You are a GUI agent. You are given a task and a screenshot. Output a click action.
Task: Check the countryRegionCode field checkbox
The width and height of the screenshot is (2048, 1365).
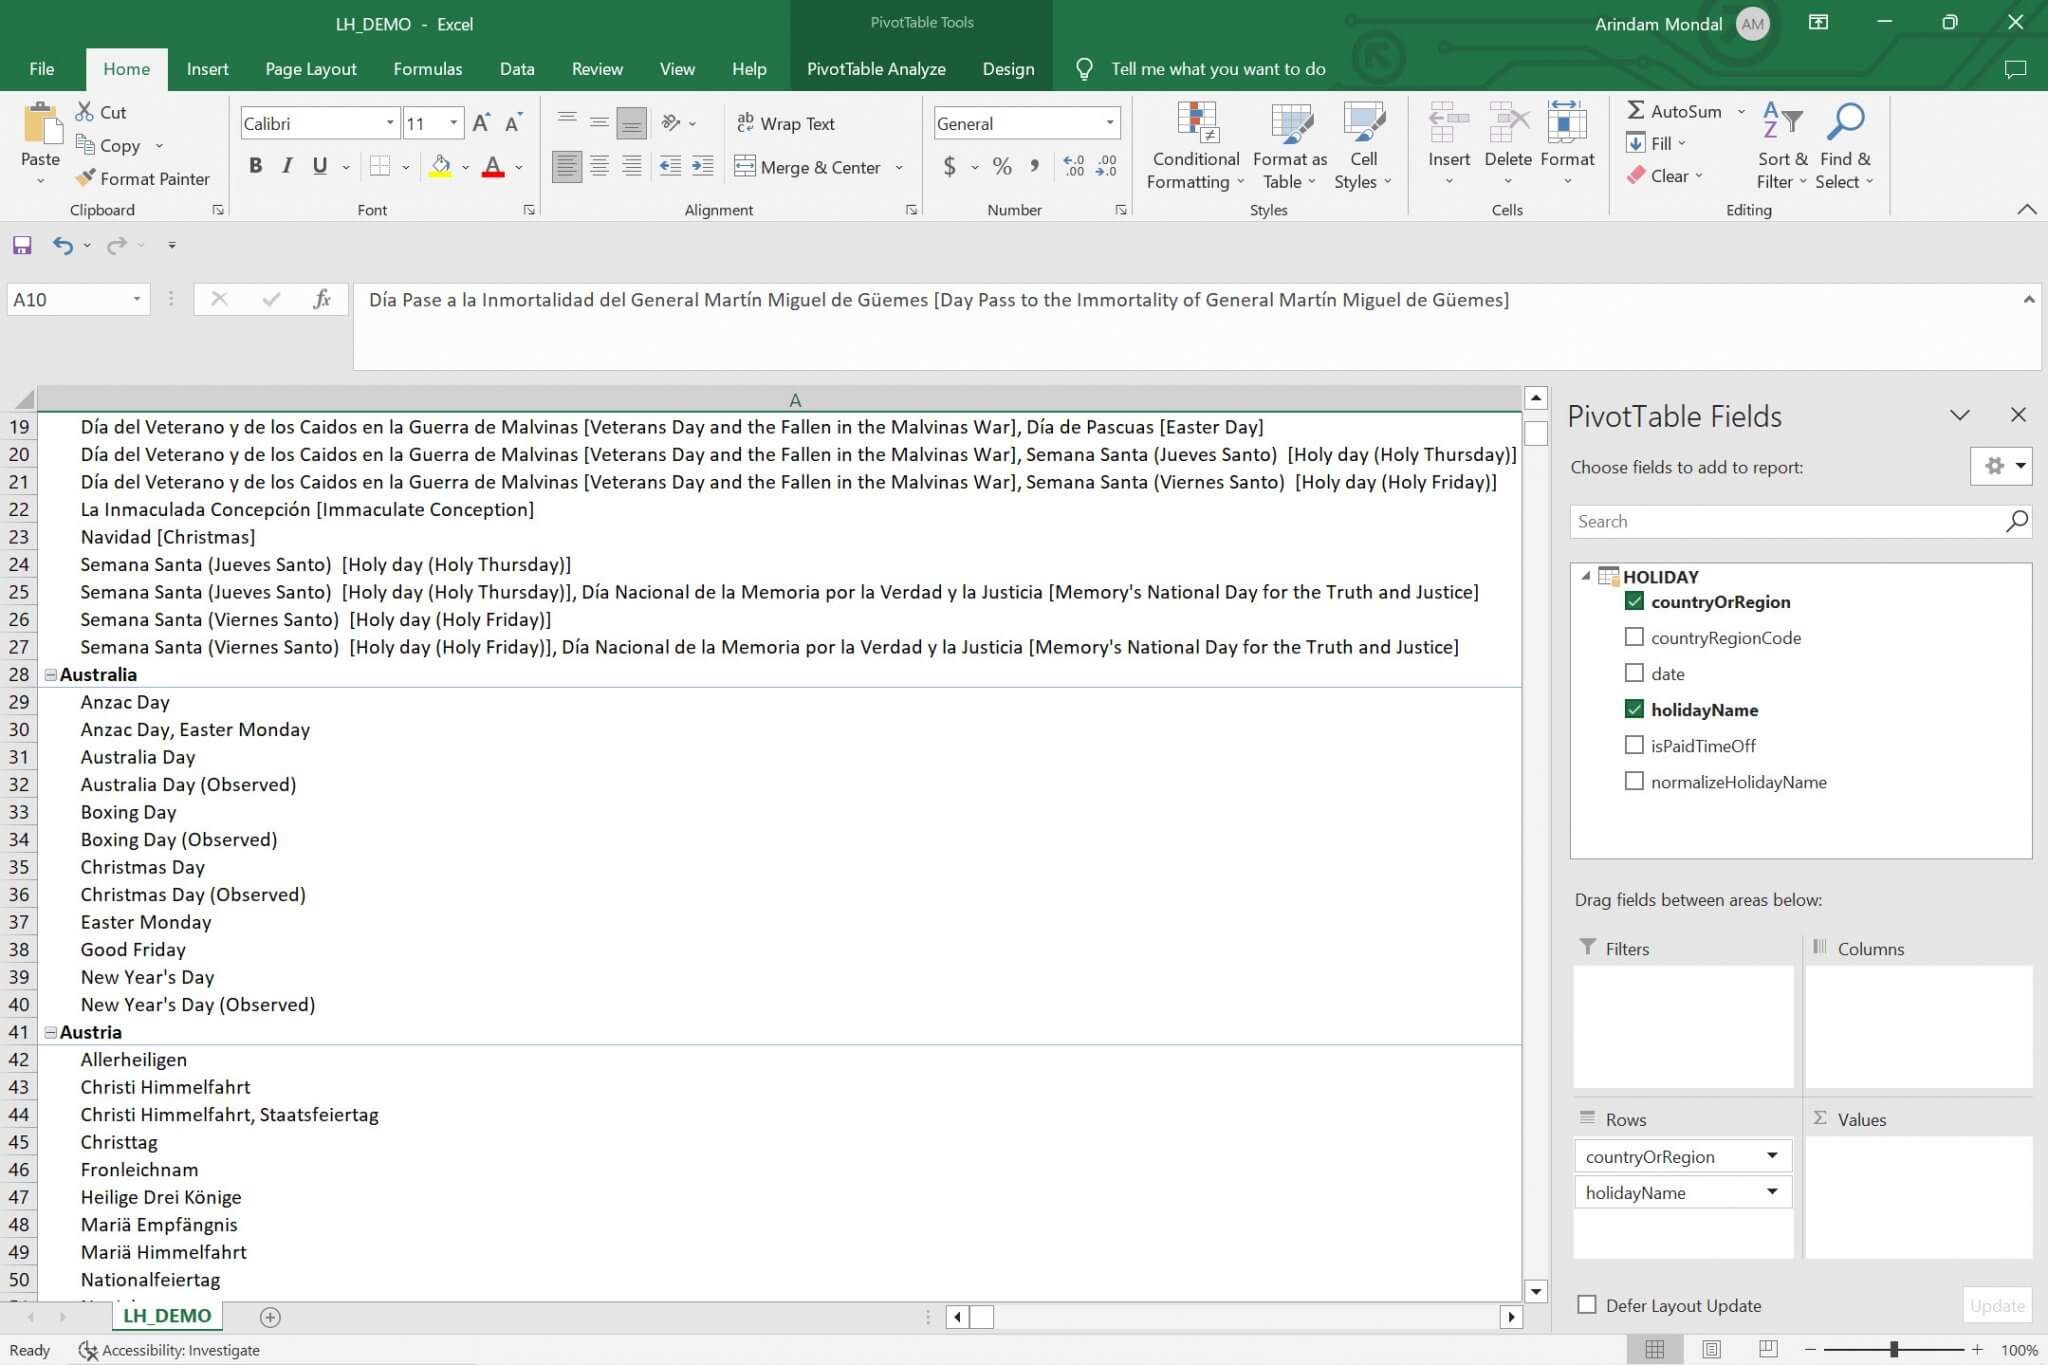point(1634,637)
